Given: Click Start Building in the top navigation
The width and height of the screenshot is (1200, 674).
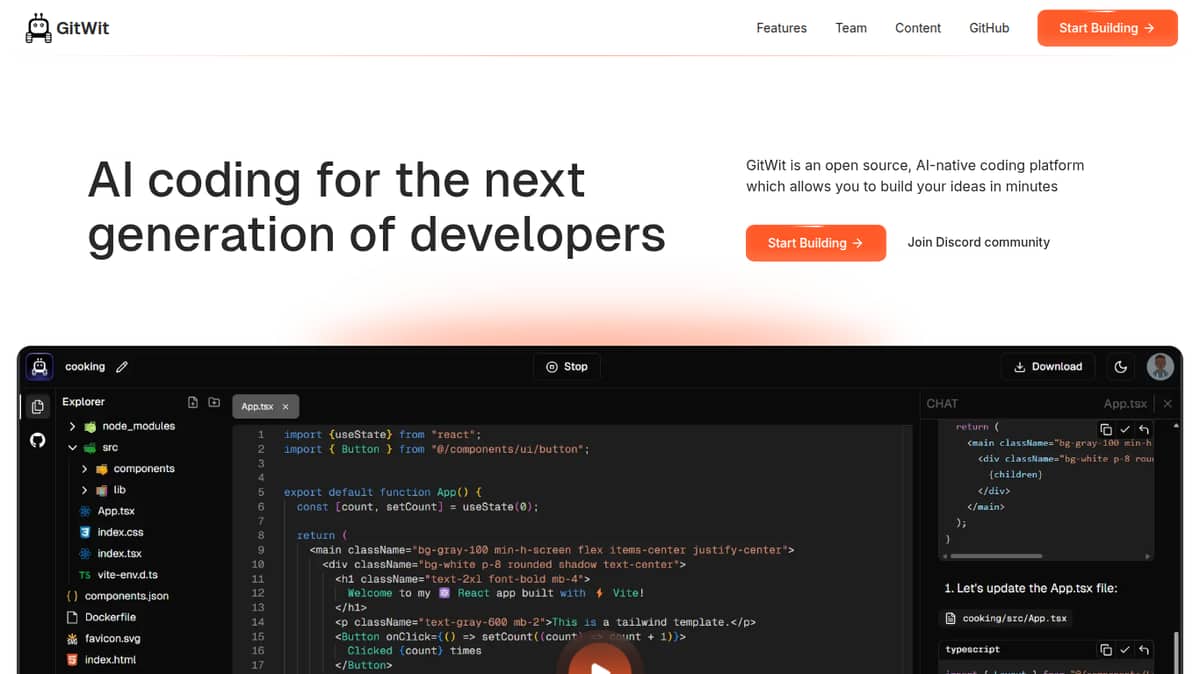Looking at the screenshot, I should pos(1106,28).
